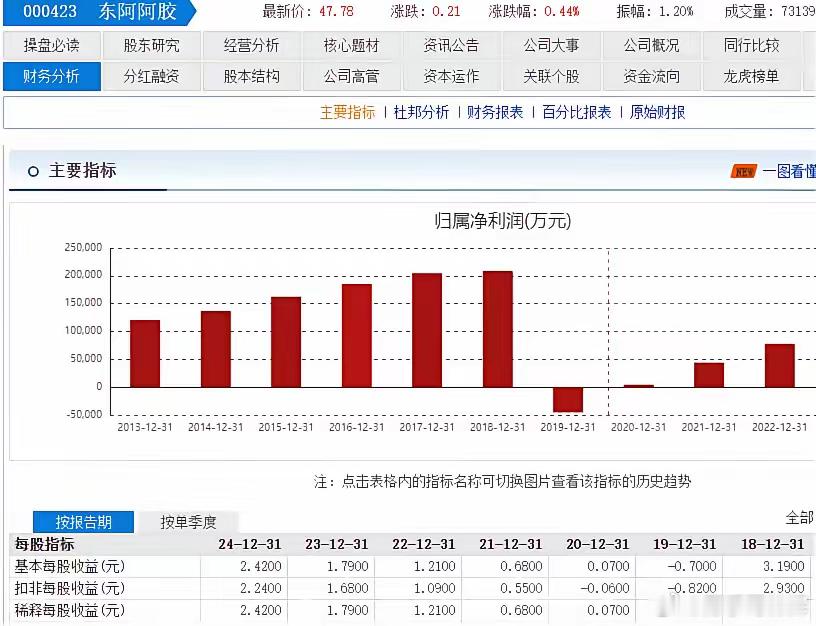Screen dimensions: 816x626
Task: Click the 基本每股收益(元) indicator name
Action: [x=70, y=566]
